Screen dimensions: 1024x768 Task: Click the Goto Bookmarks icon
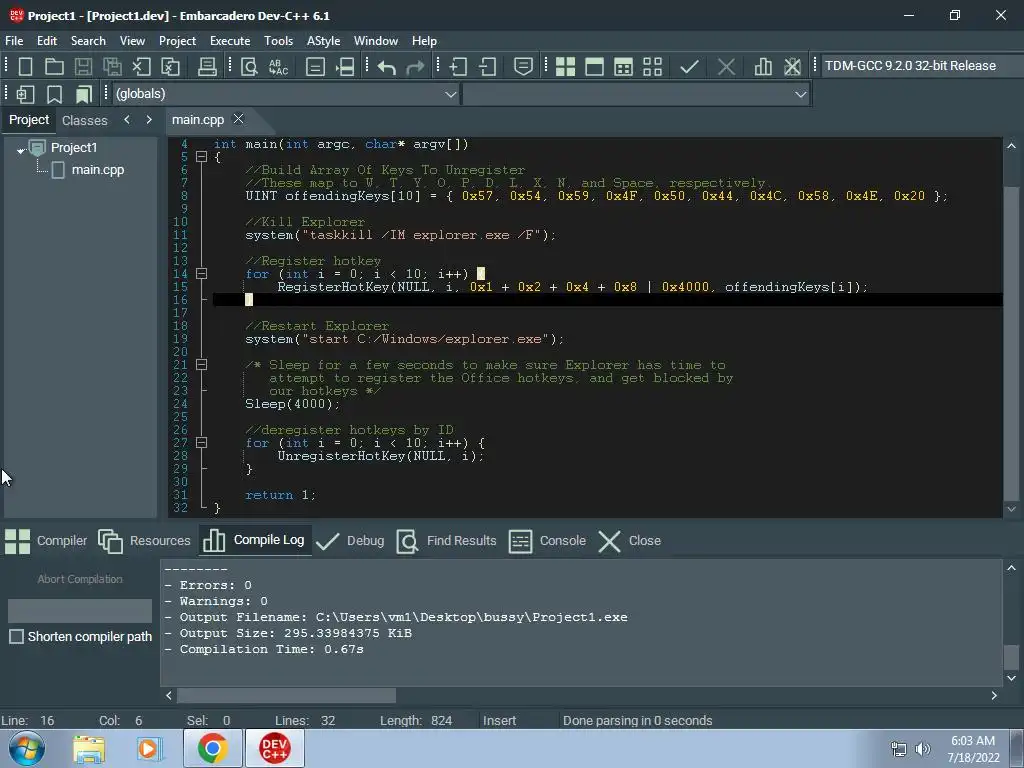83,94
